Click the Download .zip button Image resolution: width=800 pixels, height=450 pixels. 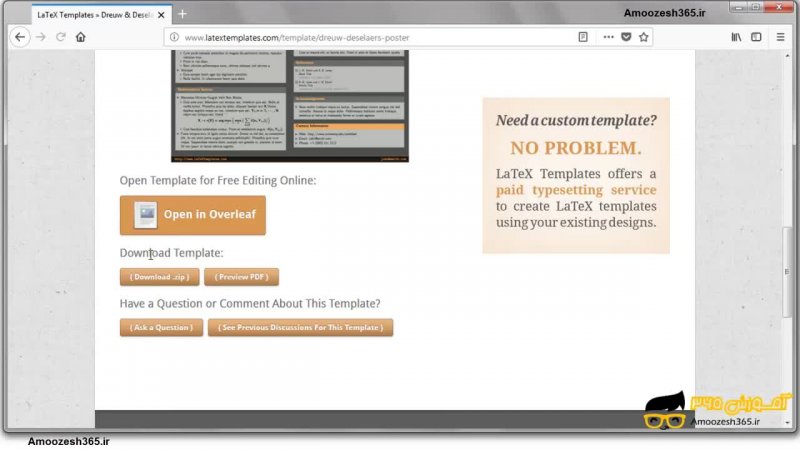[x=160, y=277]
